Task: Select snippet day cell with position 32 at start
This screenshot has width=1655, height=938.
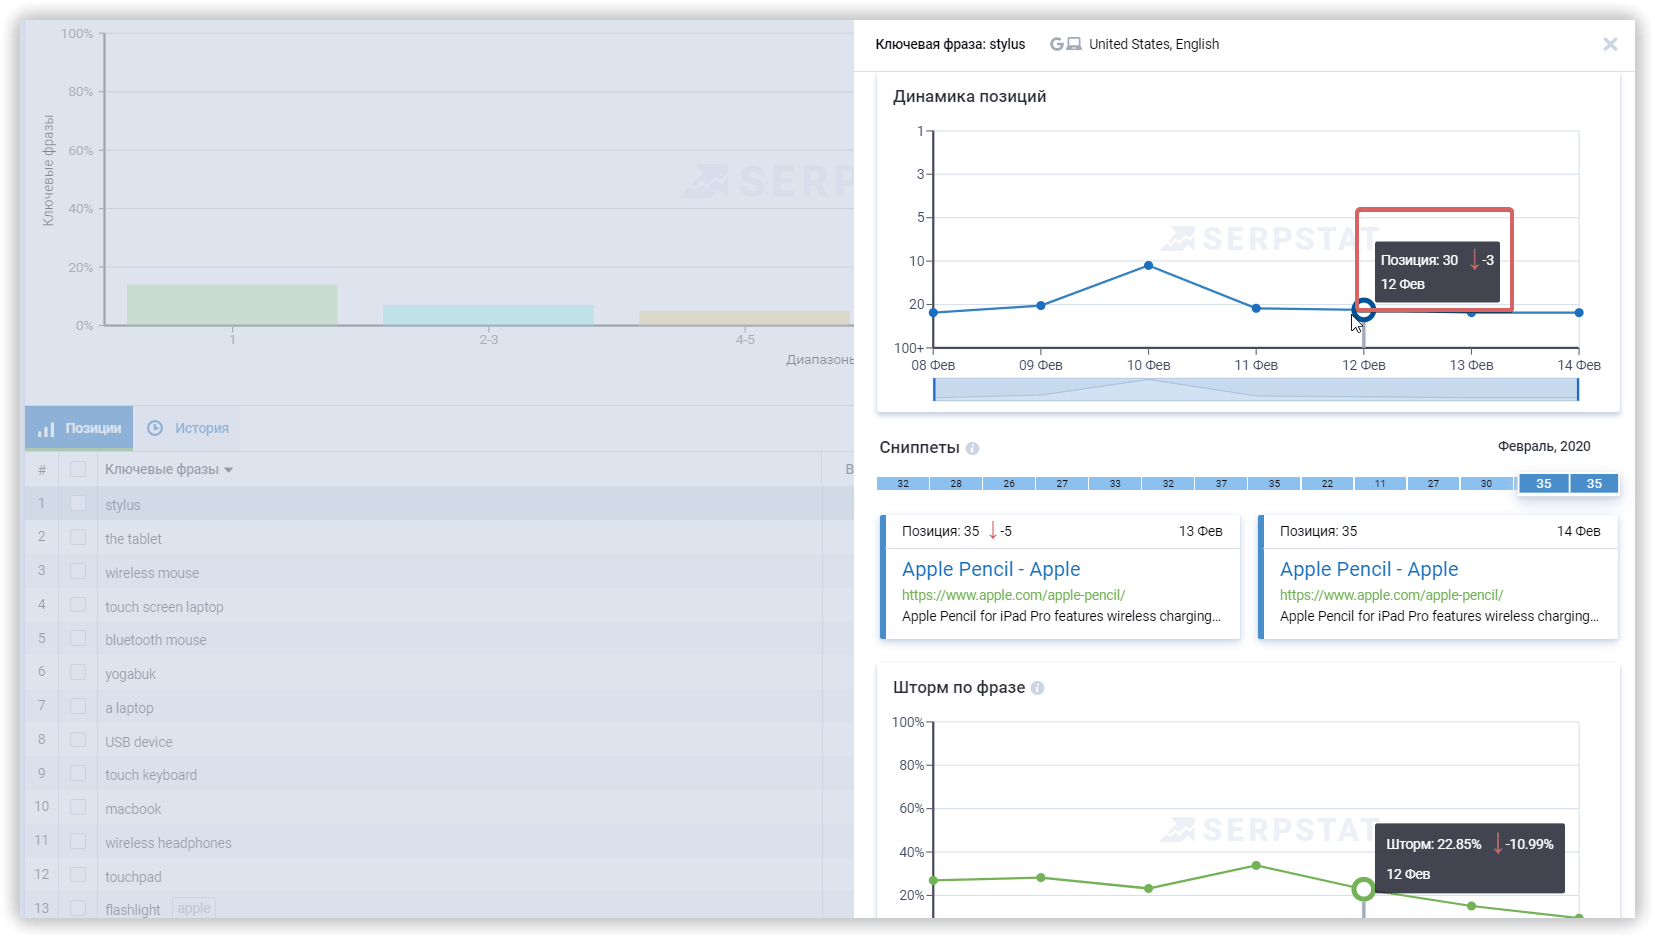Action: point(903,483)
